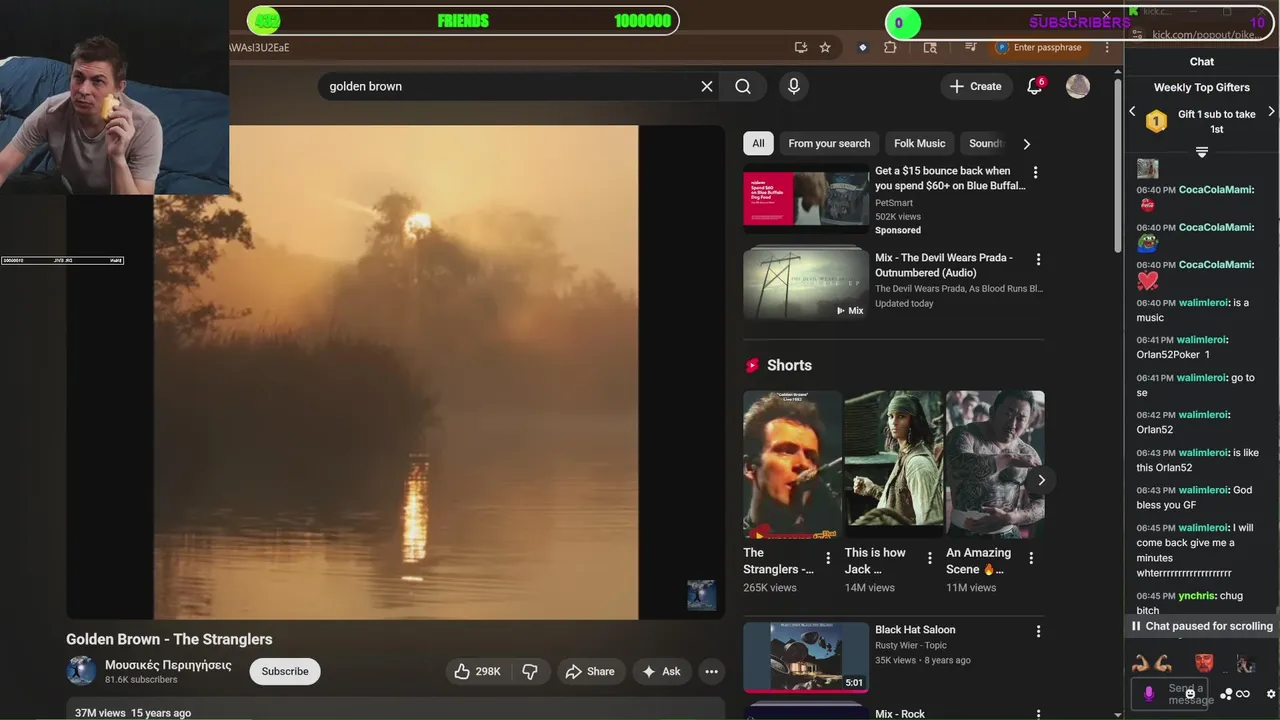
Task: Click the Create button
Action: 976,86
